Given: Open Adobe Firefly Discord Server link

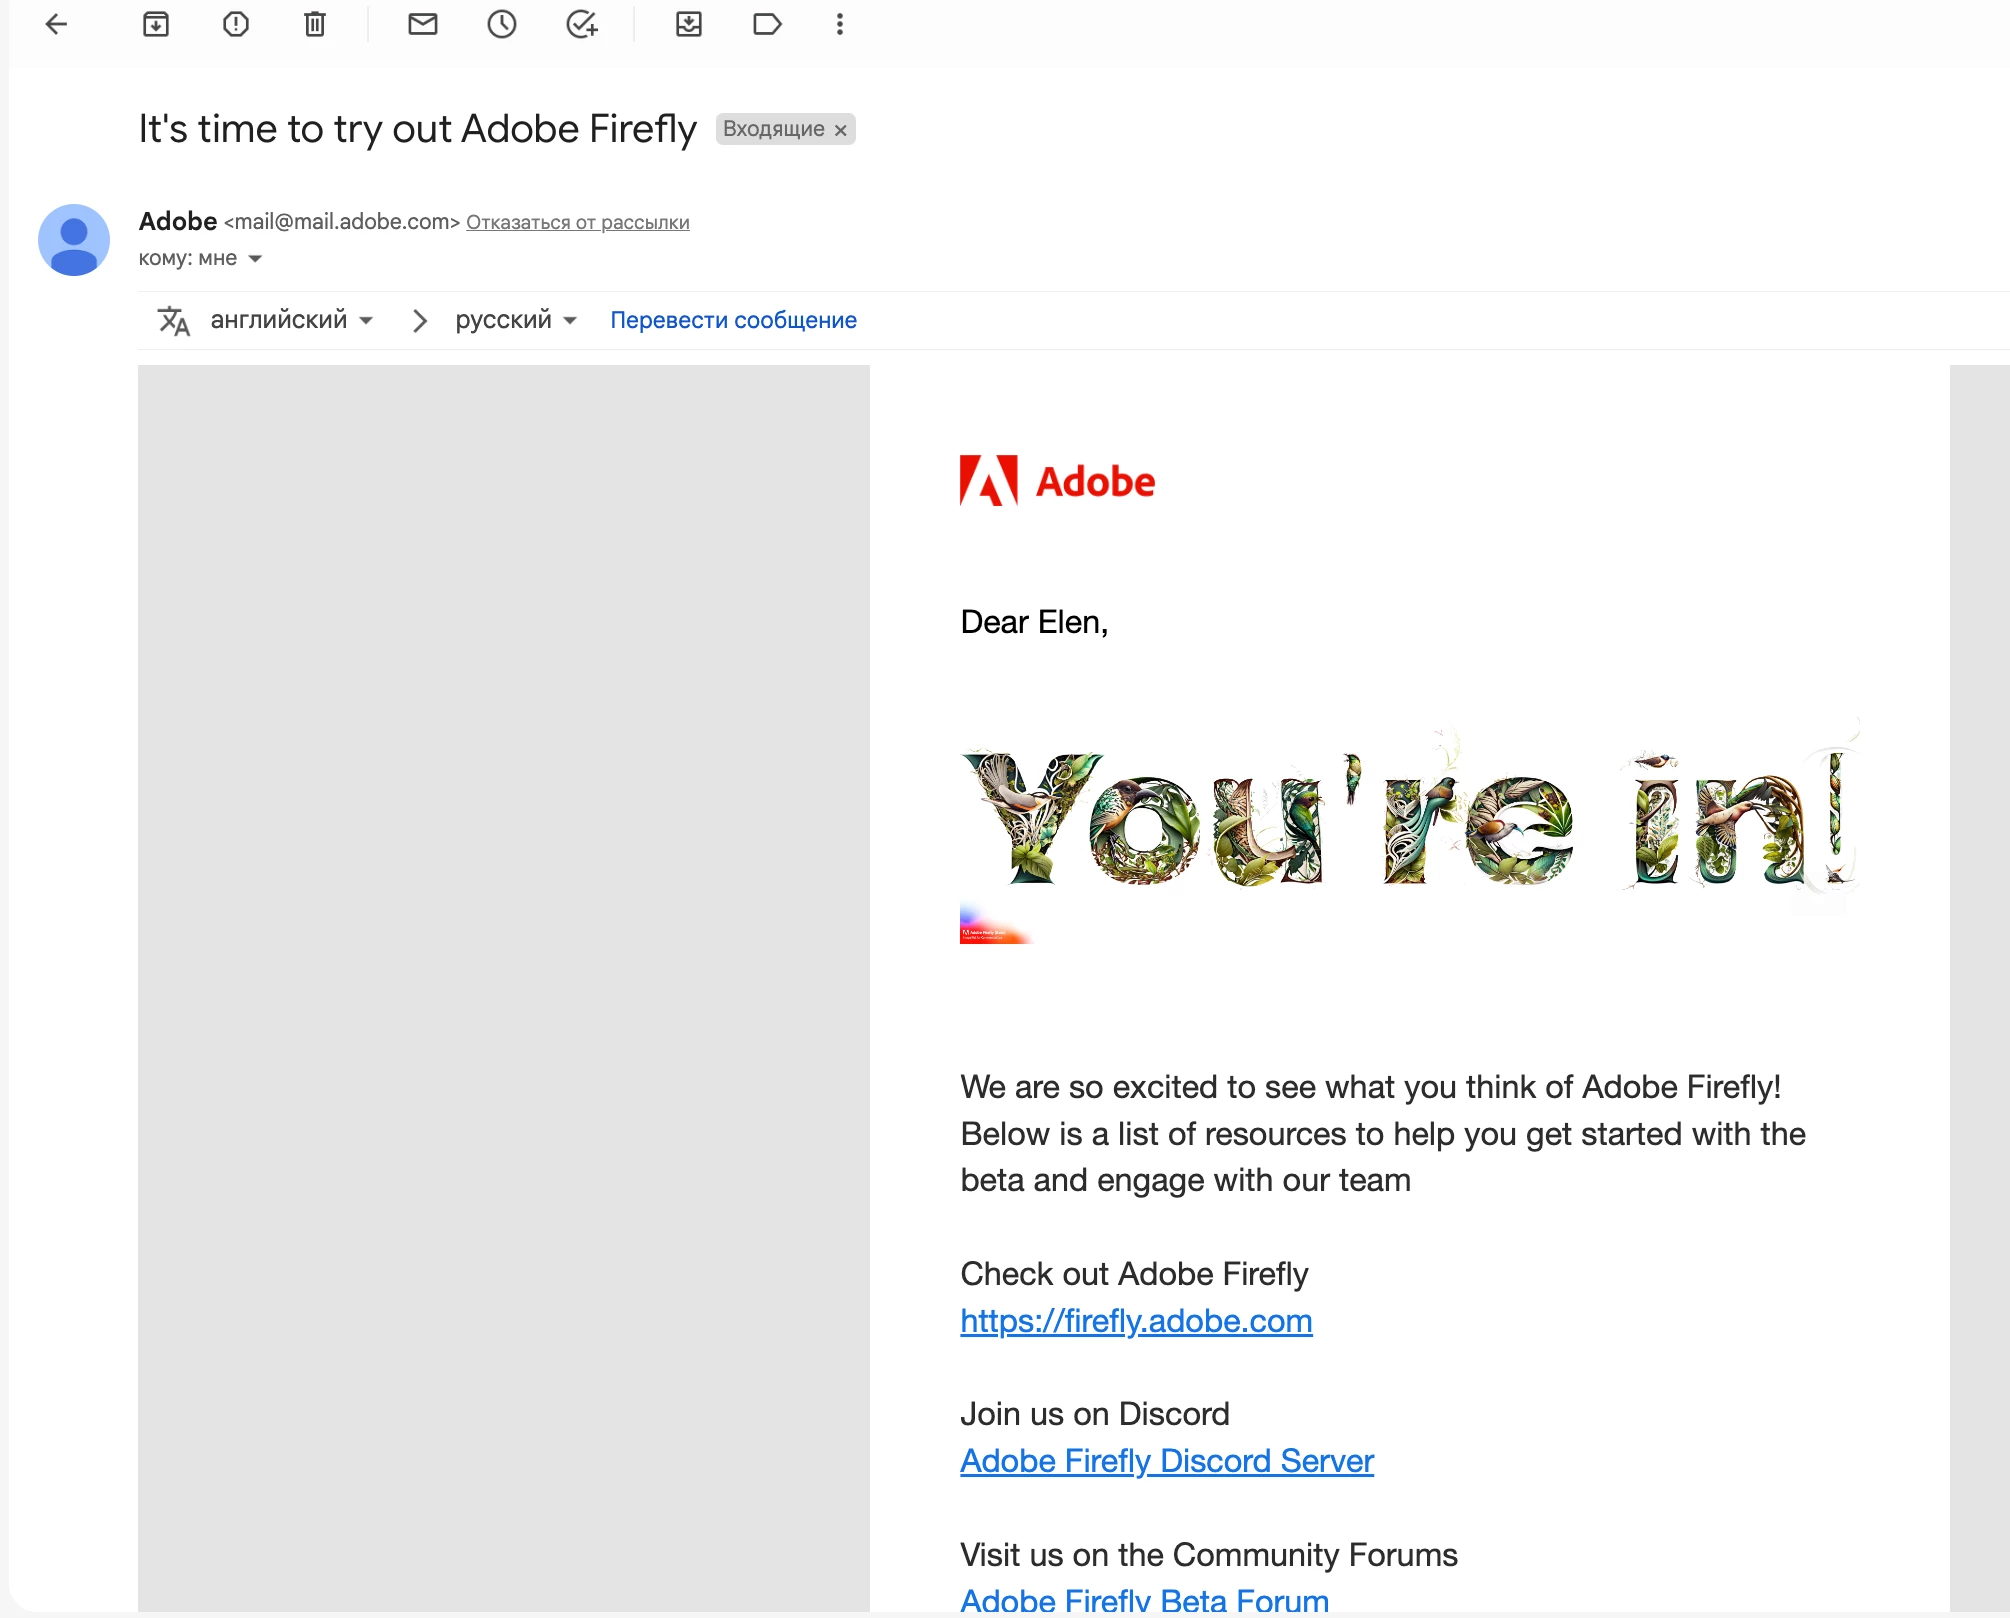Looking at the screenshot, I should click(1167, 1461).
